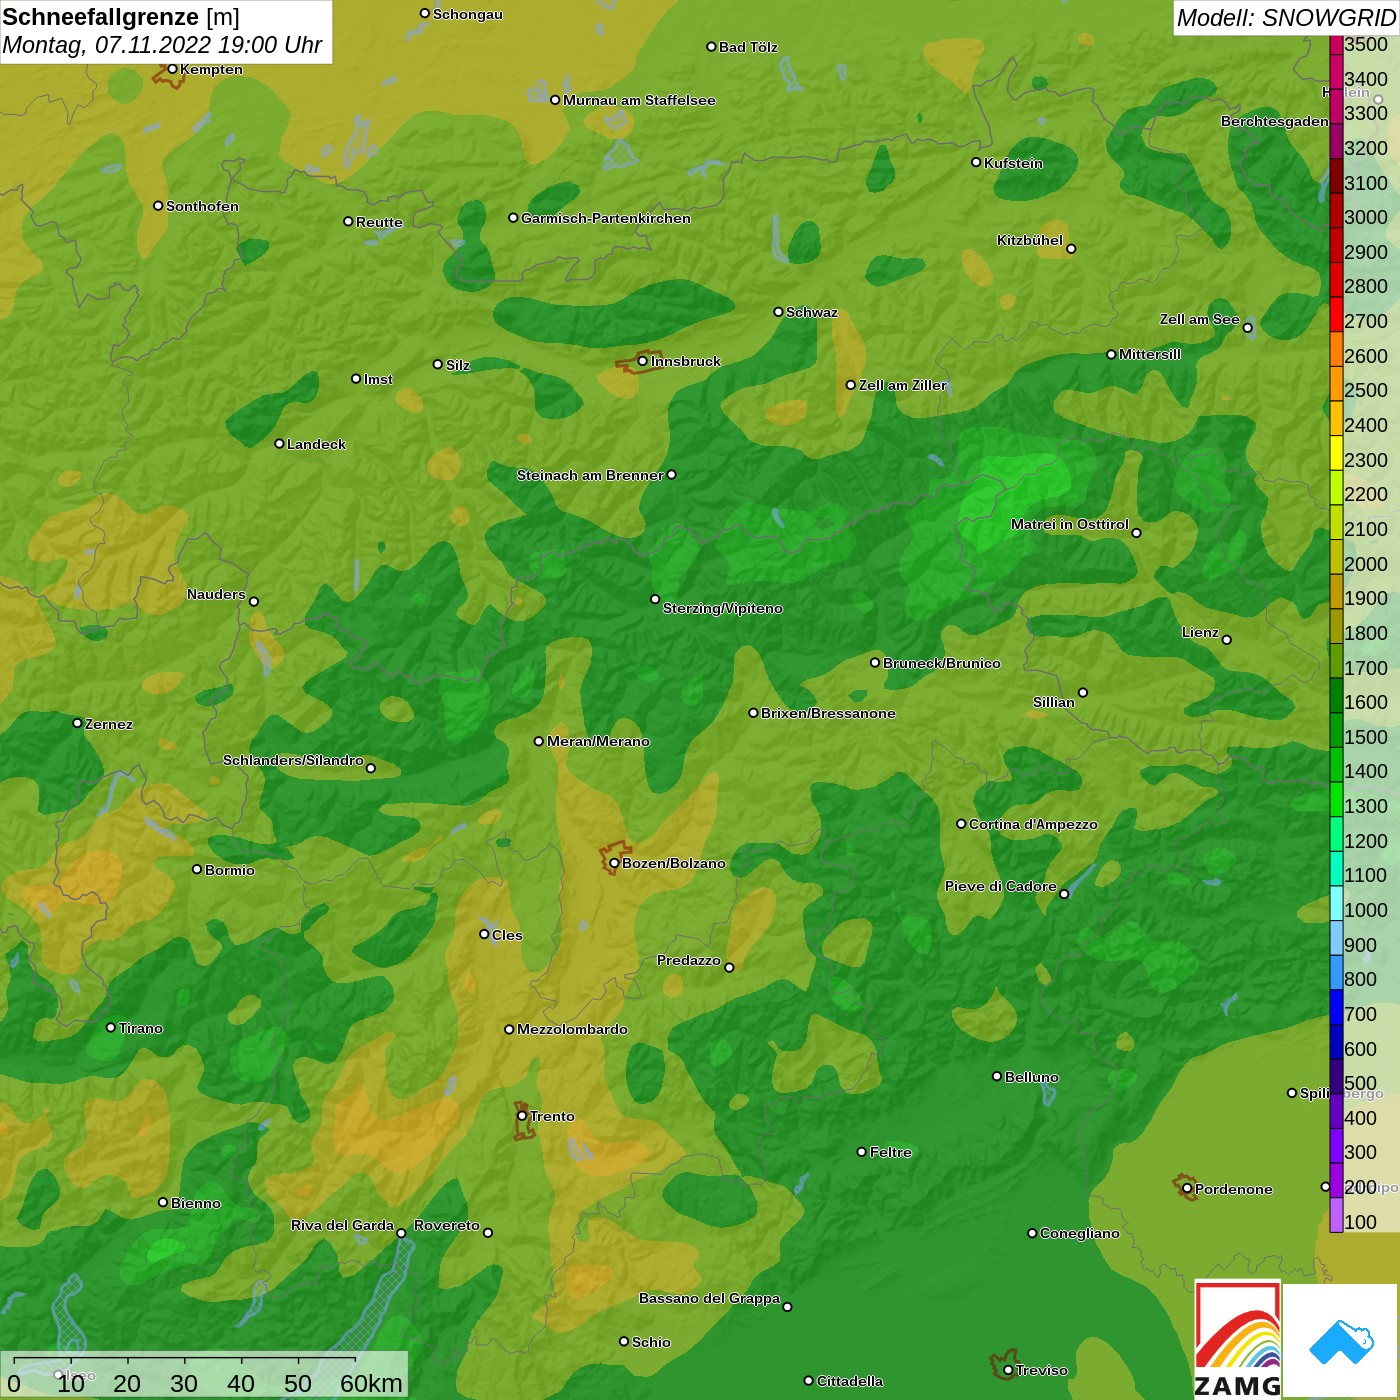
Task: Click the Cortina d'Ampezzo location dot
Action: point(961,824)
